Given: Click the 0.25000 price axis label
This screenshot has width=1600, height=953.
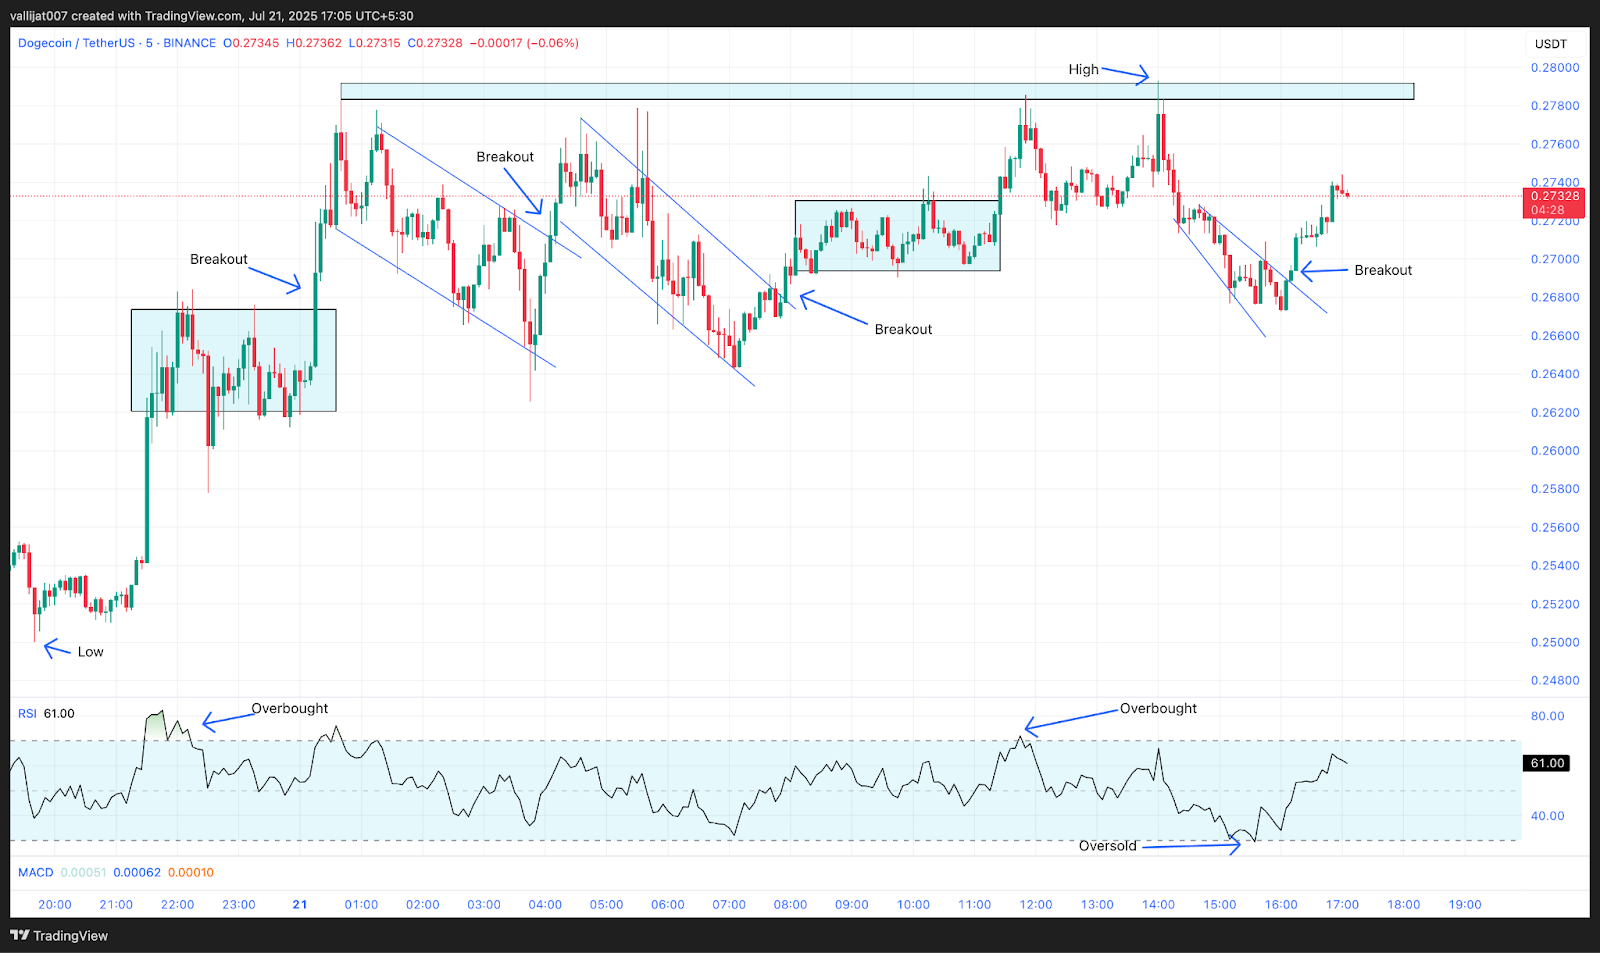Looking at the screenshot, I should (1555, 642).
